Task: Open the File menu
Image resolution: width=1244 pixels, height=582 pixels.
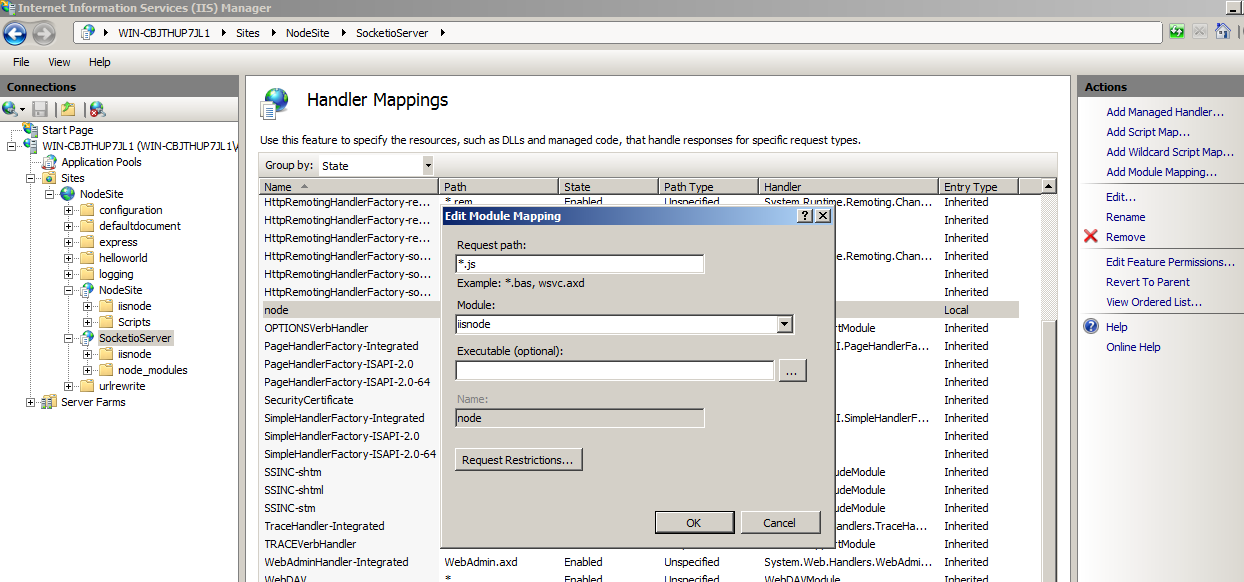Action: (x=21, y=62)
